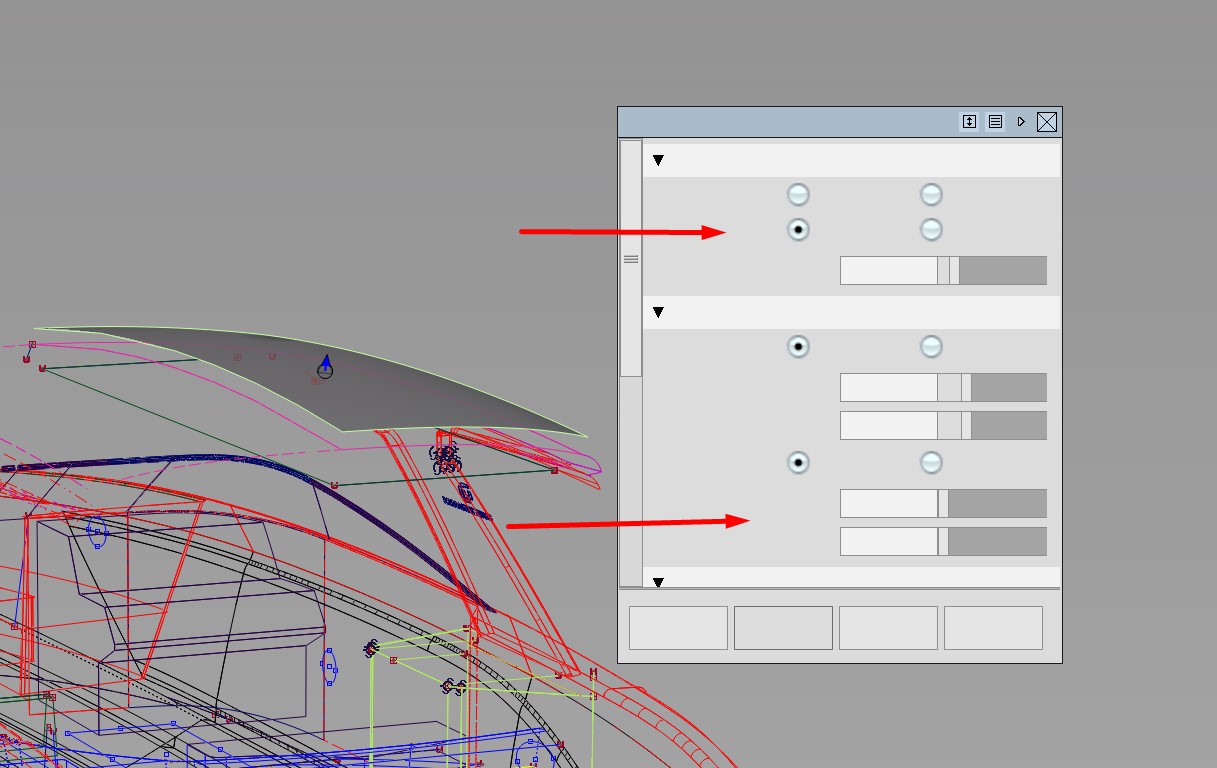Screen dimensions: 1217x768
Task: Focus the first value field in second section
Action: tap(889, 387)
